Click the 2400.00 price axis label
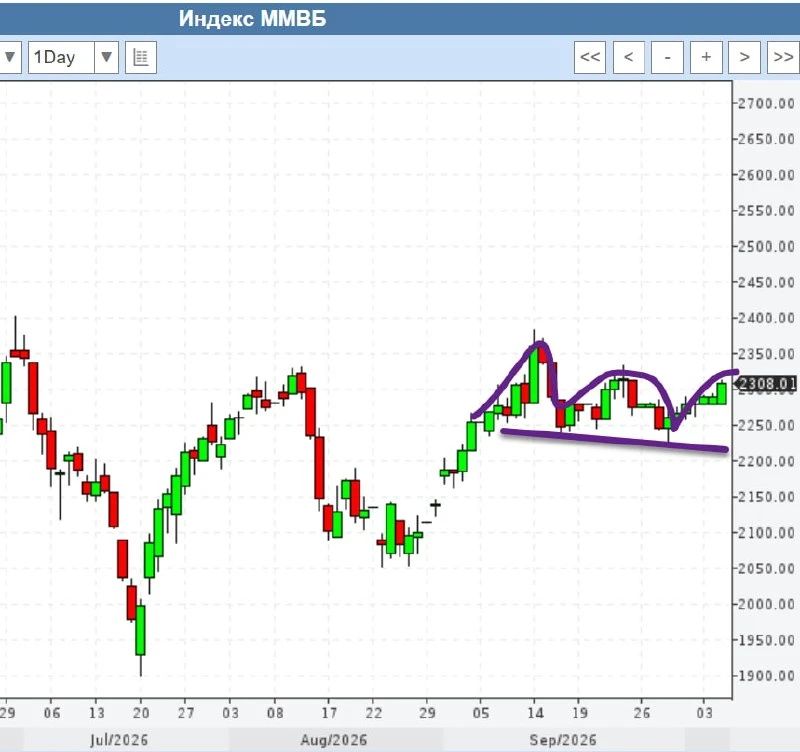Image resolution: width=800 pixels, height=752 pixels. (766, 318)
